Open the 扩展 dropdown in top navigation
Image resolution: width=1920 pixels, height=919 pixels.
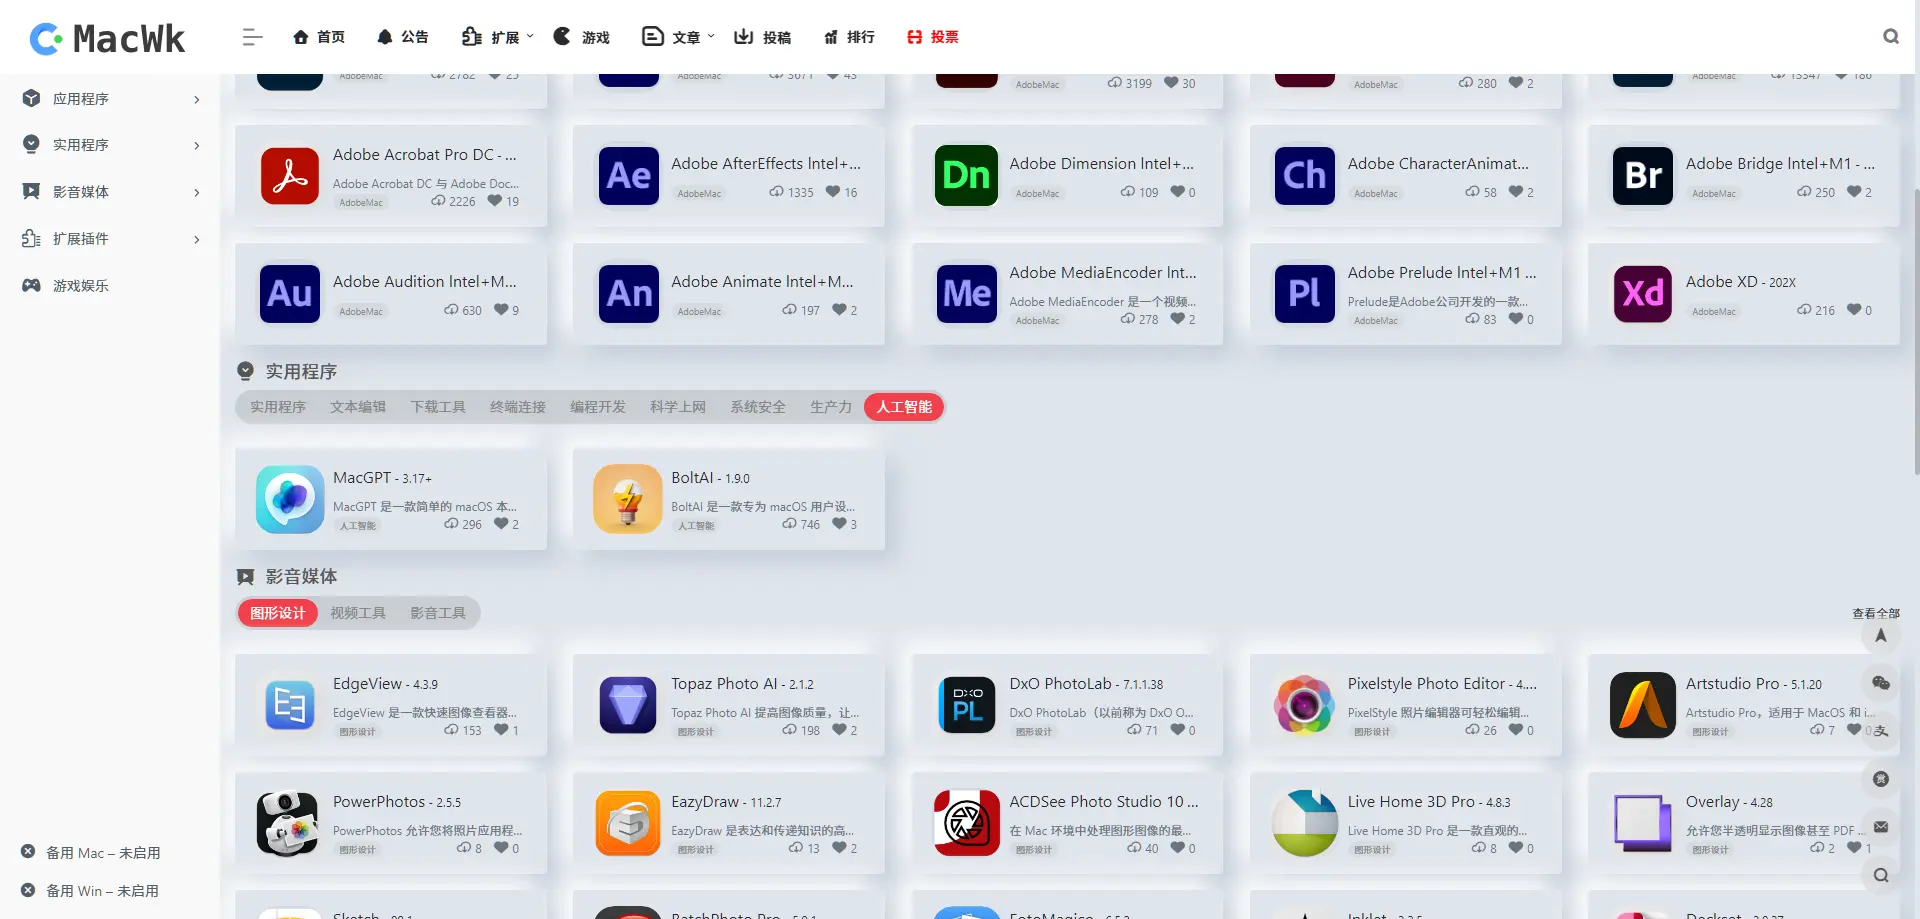(498, 37)
